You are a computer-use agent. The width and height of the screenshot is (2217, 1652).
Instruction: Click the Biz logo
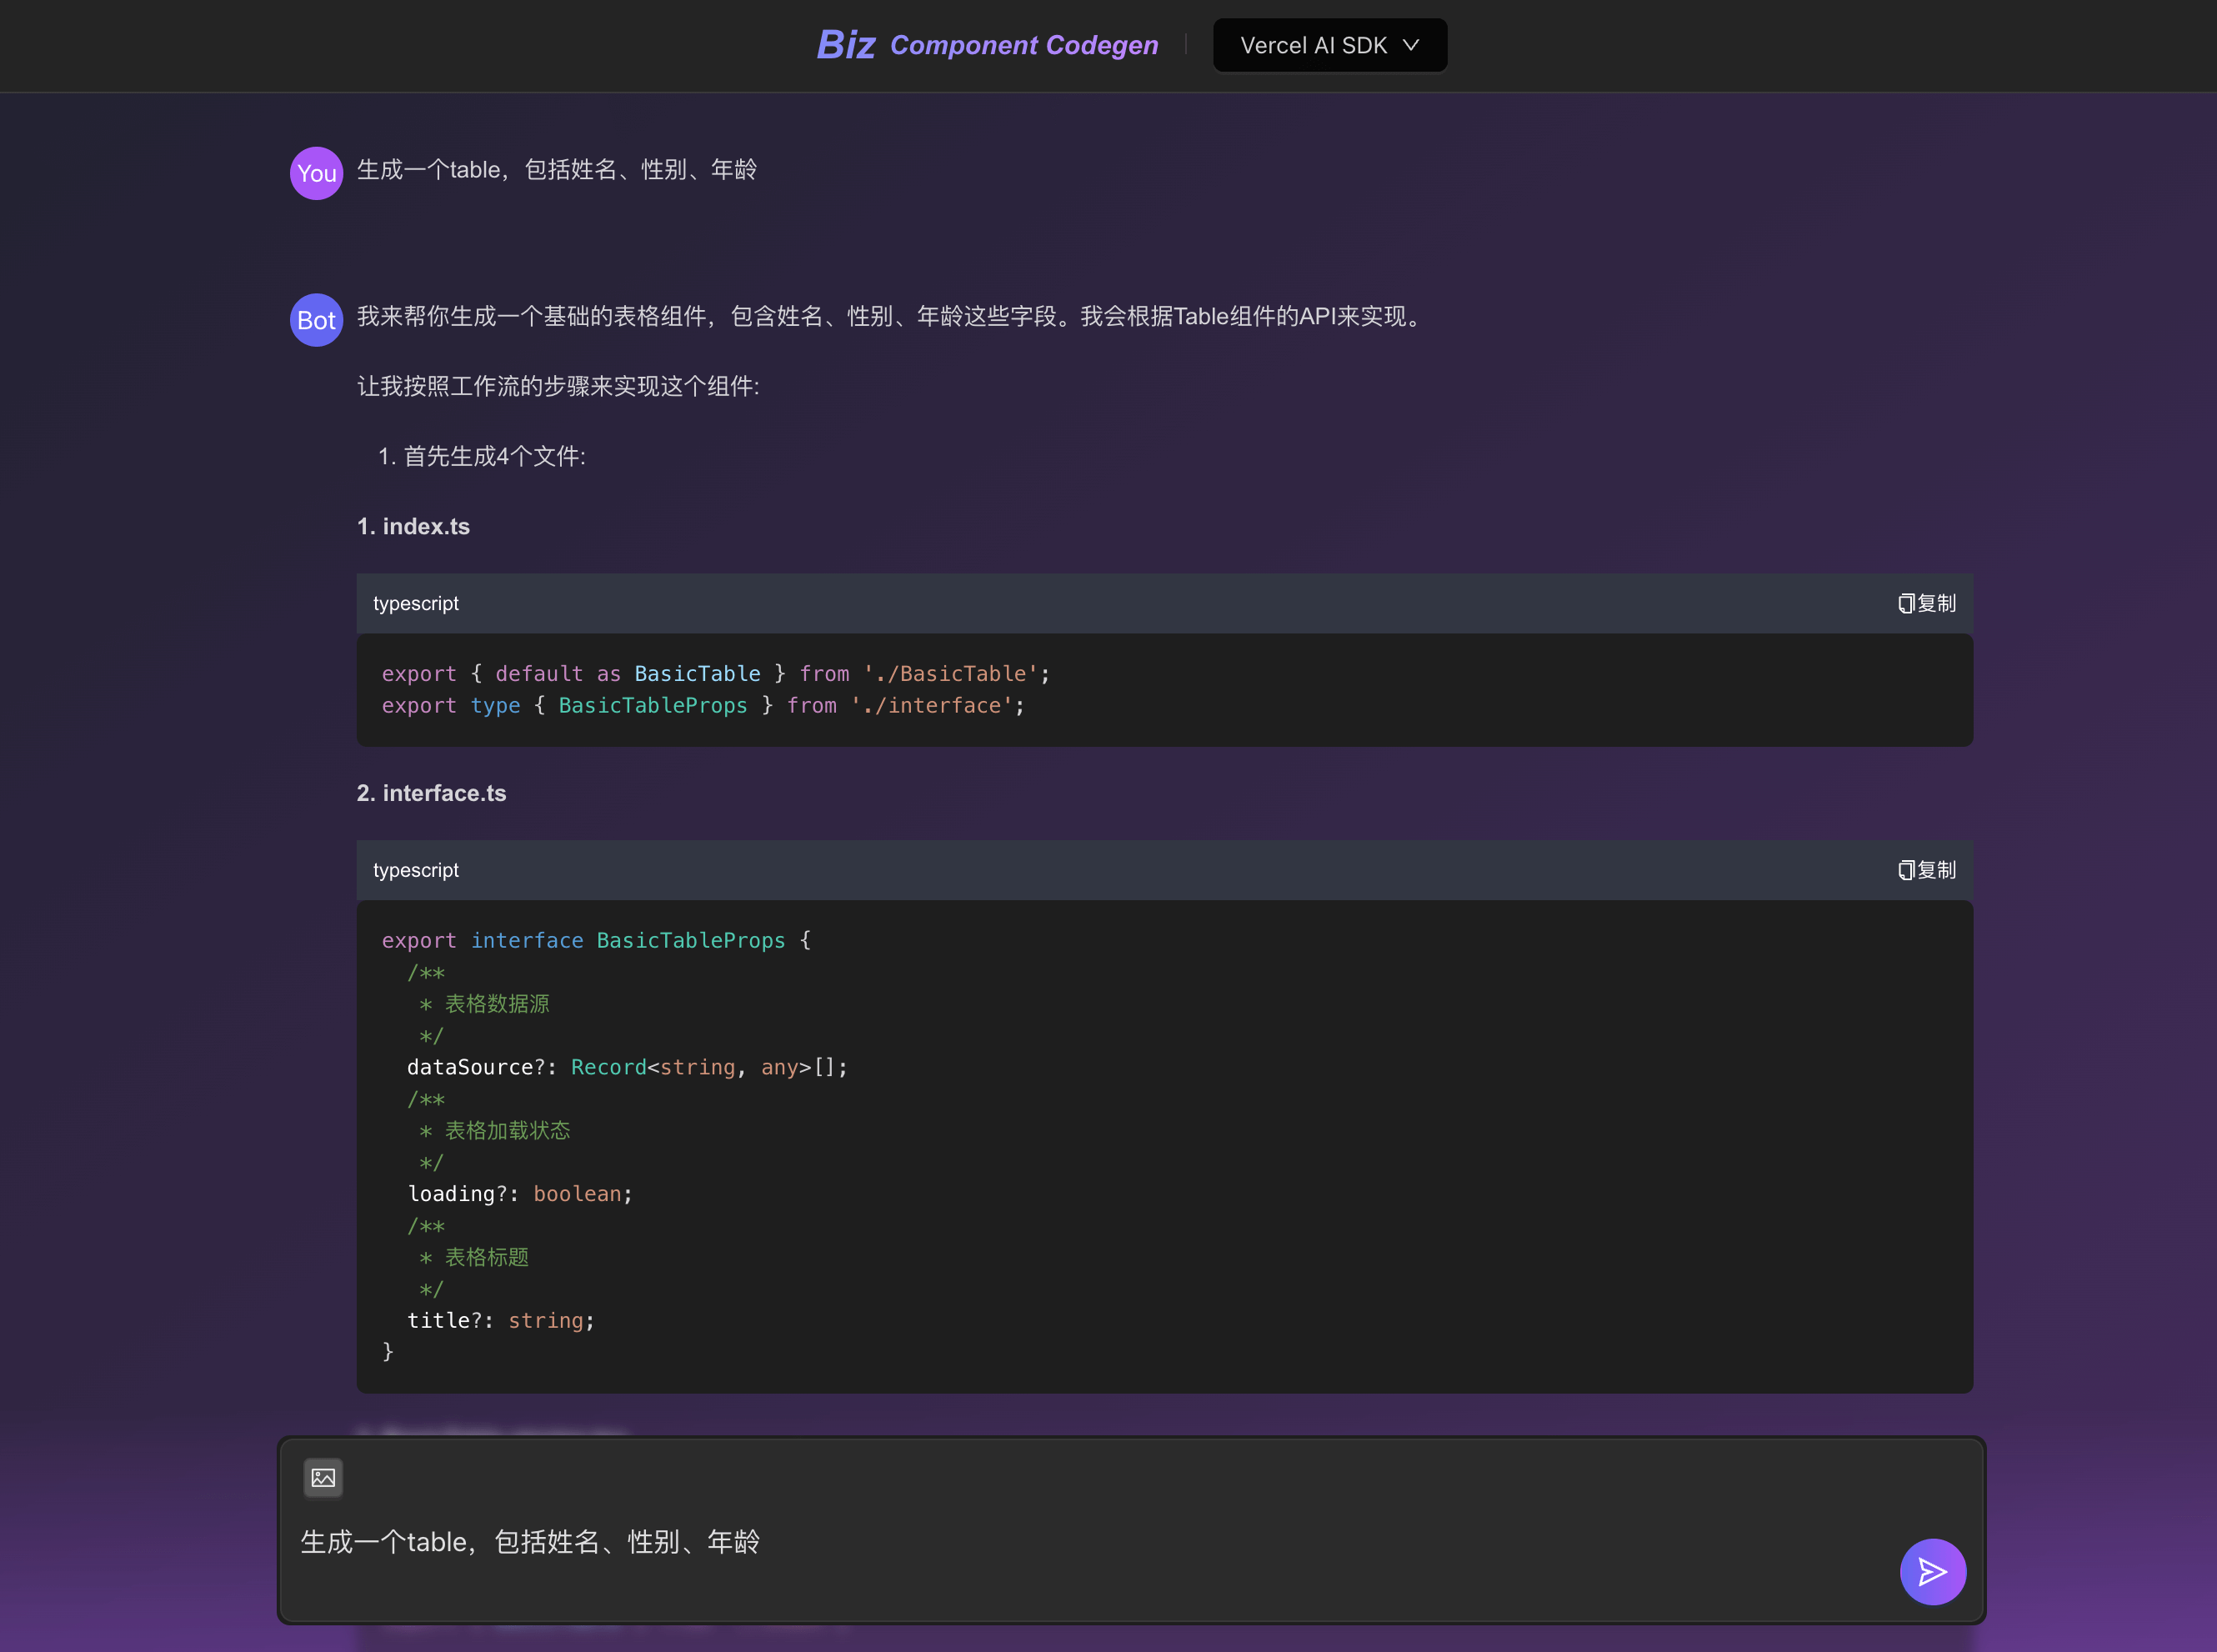point(845,45)
